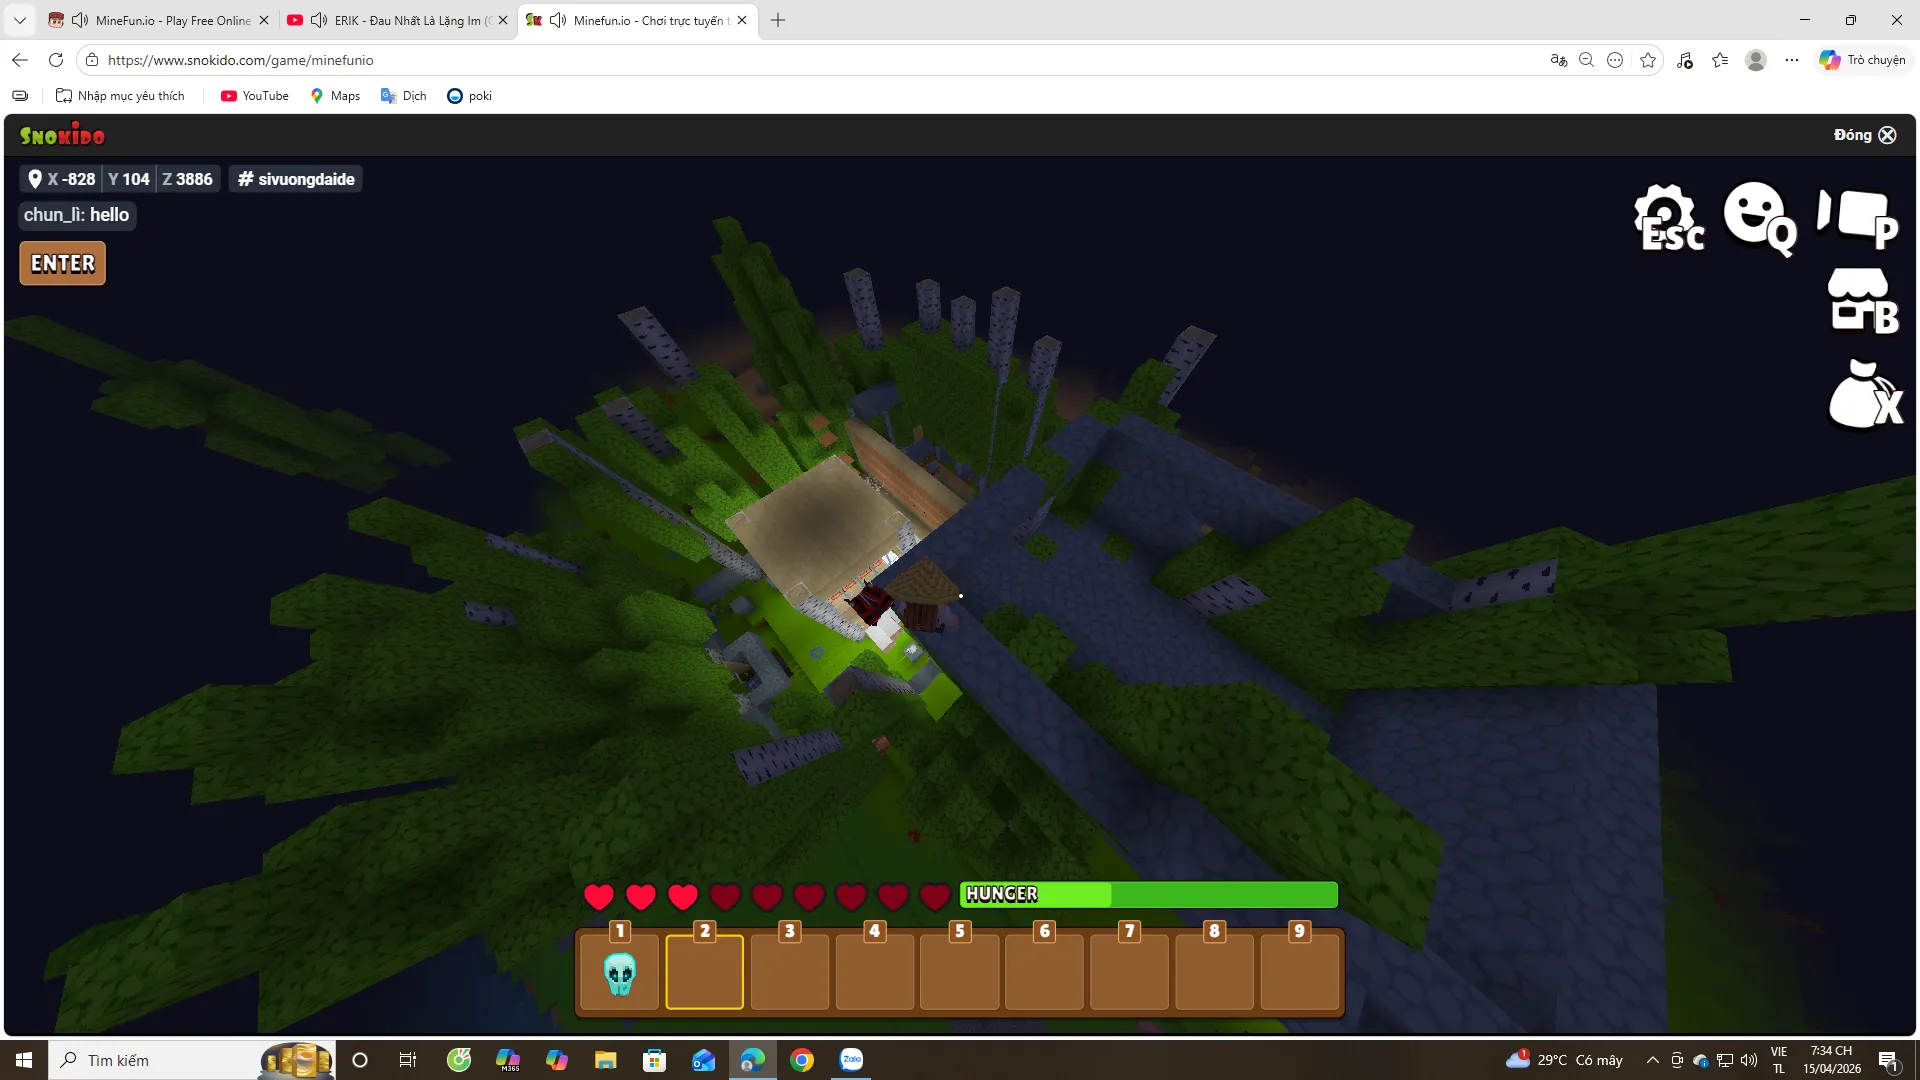Viewport: 1920px width, 1080px height.
Task: Click the X -828 coordinate display
Action: (x=62, y=179)
